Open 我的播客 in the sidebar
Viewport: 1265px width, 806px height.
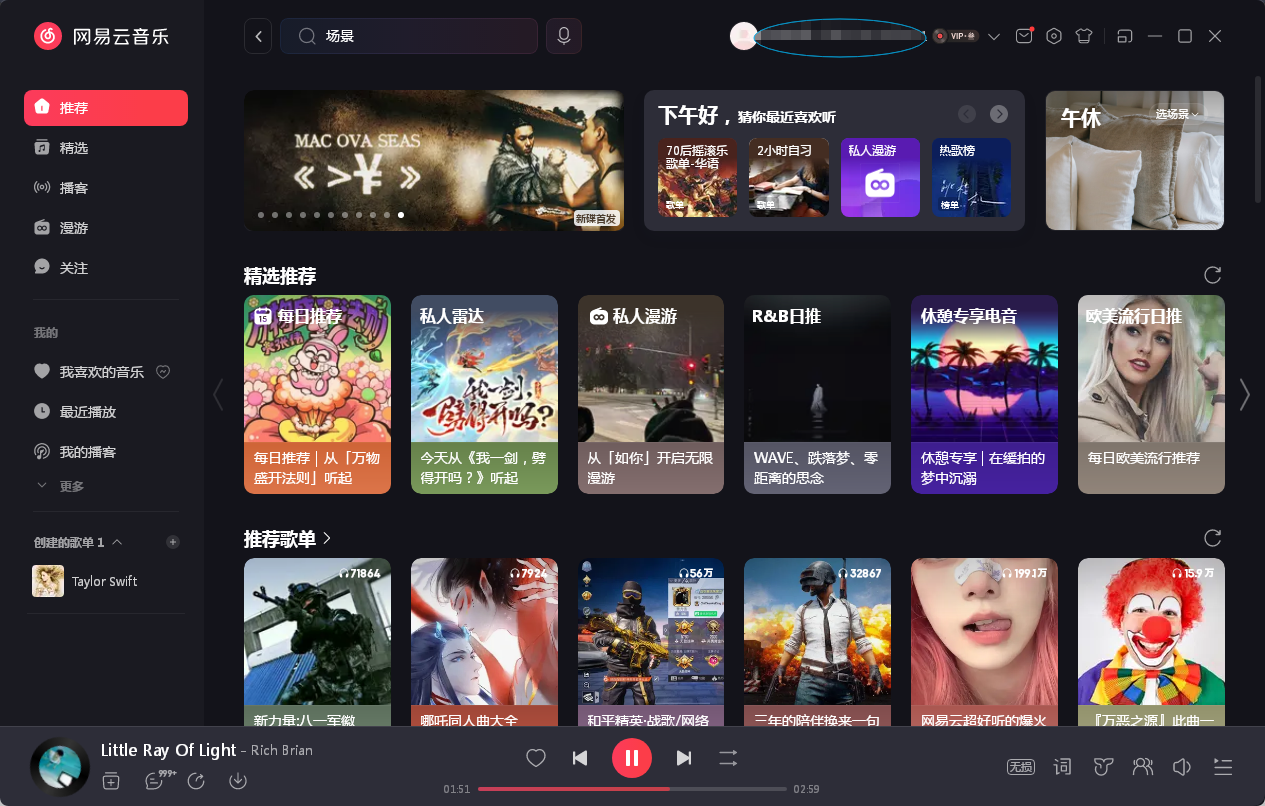(x=106, y=452)
